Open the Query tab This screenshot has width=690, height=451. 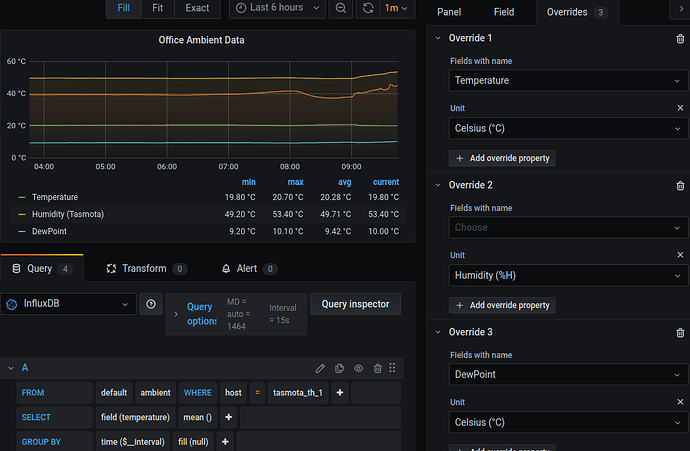point(42,268)
